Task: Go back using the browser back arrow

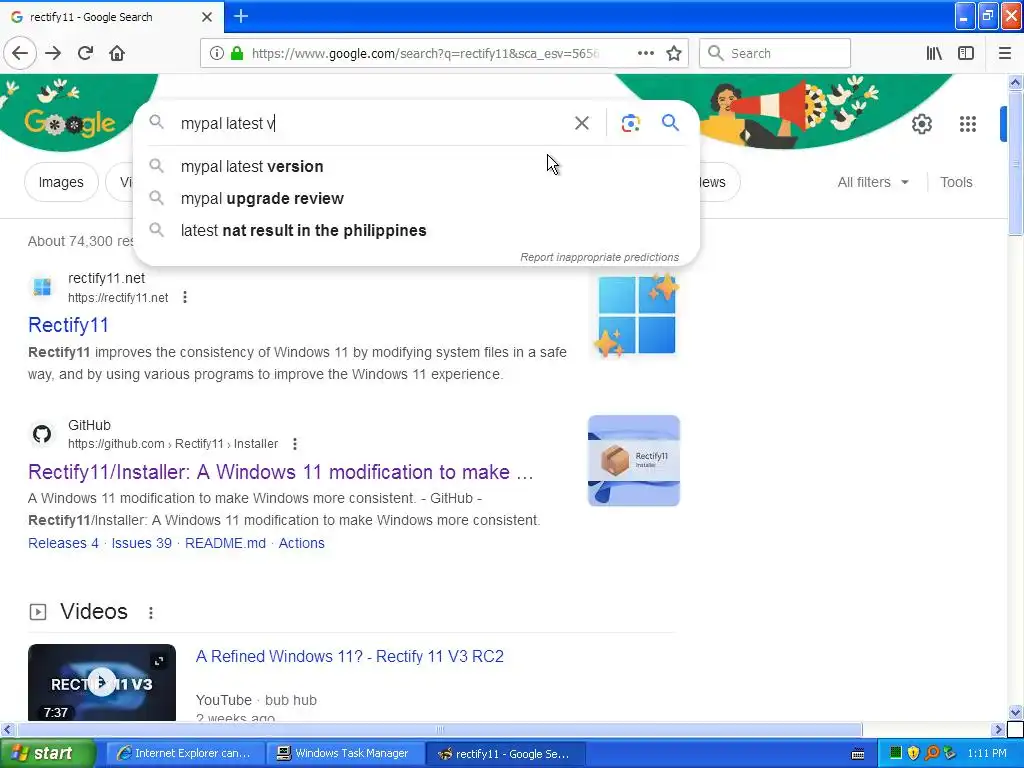Action: click(20, 54)
